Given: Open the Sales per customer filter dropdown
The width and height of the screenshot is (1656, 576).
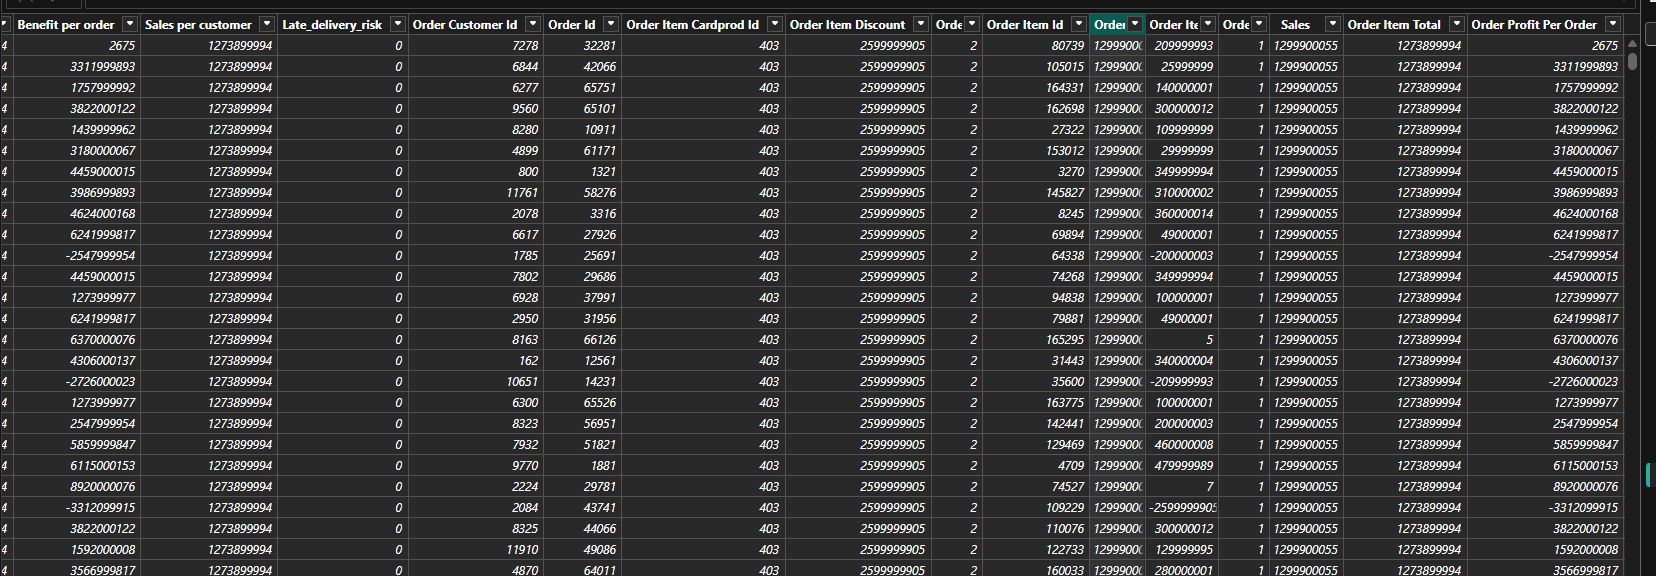Looking at the screenshot, I should 266,24.
